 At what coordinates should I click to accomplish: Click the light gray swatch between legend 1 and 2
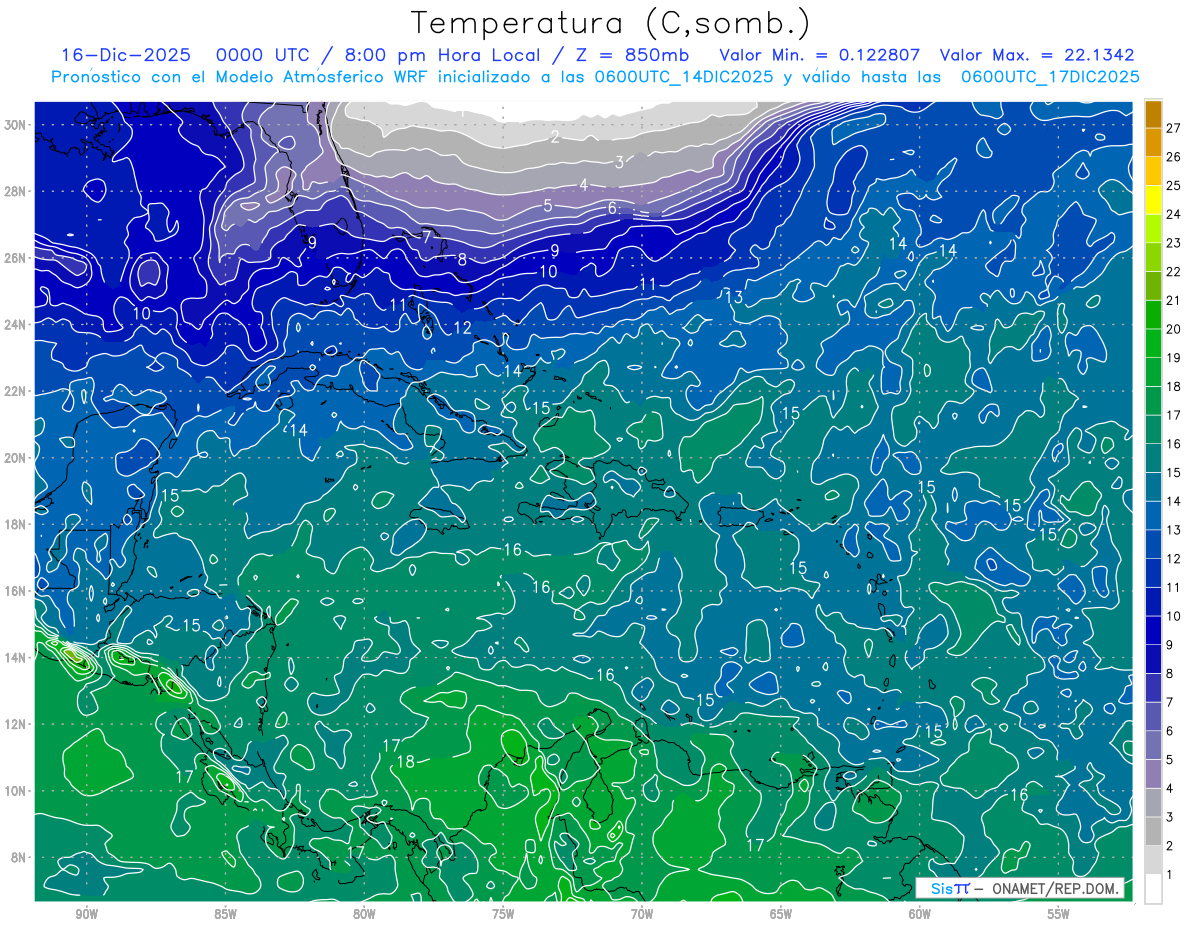click(1153, 859)
